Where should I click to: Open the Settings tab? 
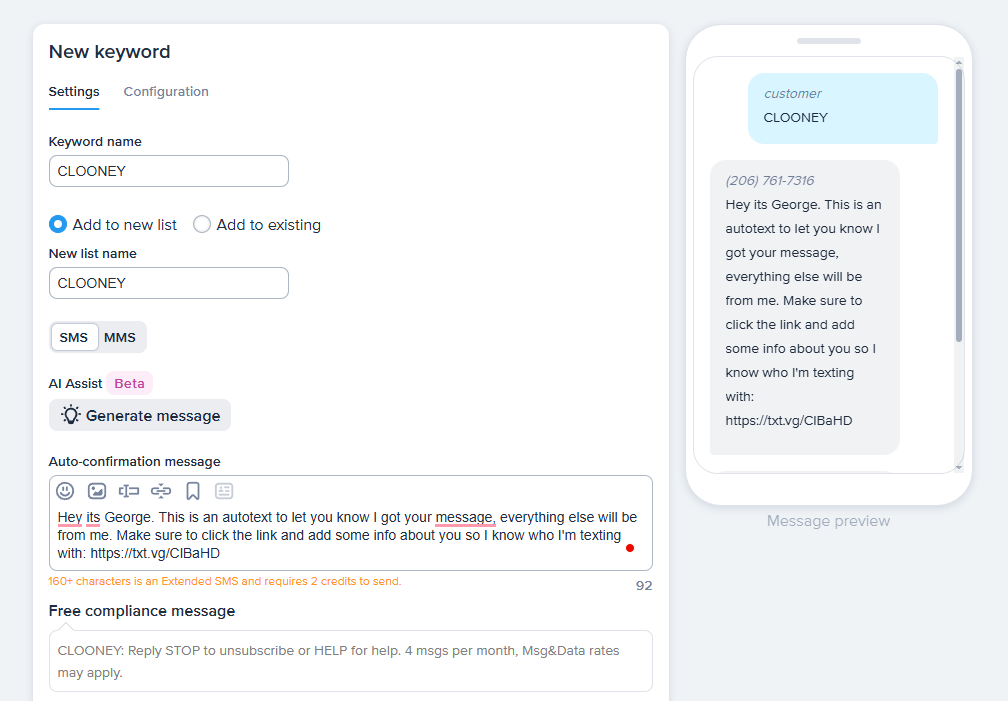pyautogui.click(x=74, y=92)
